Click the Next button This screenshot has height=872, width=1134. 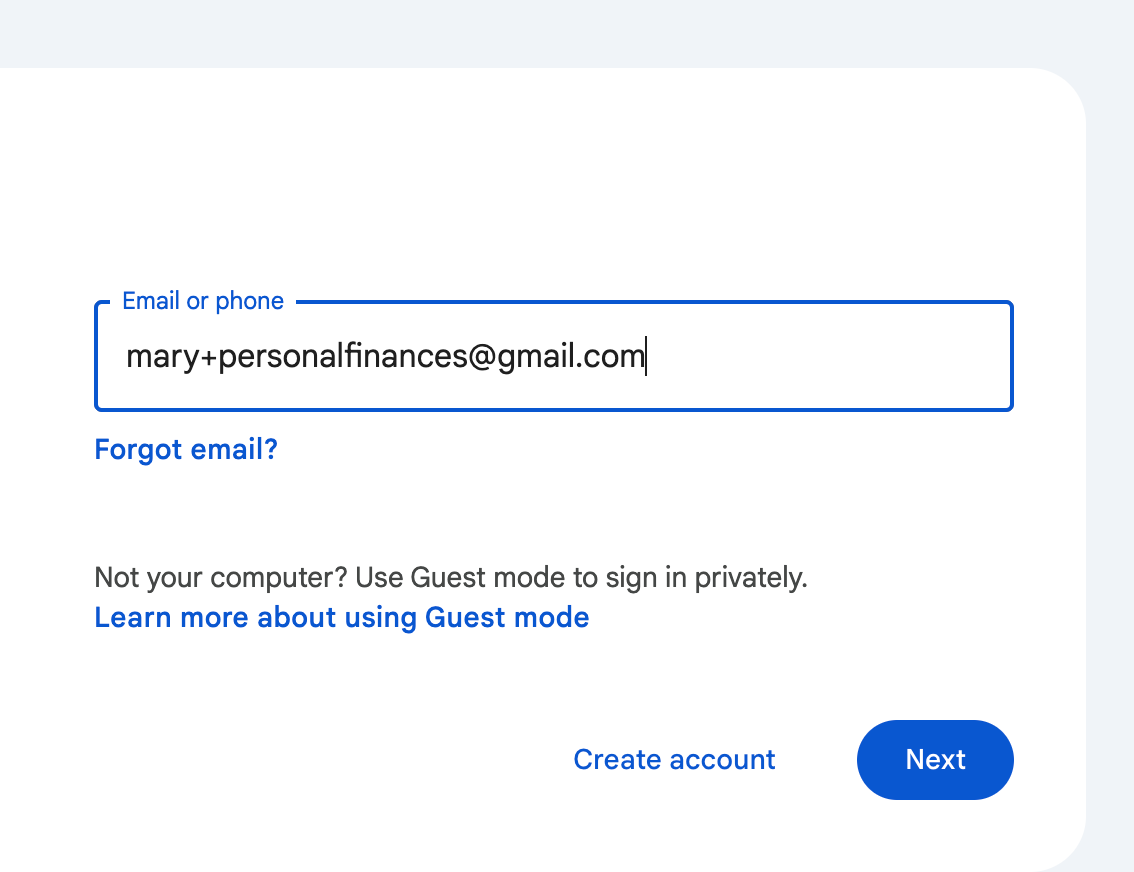click(935, 760)
